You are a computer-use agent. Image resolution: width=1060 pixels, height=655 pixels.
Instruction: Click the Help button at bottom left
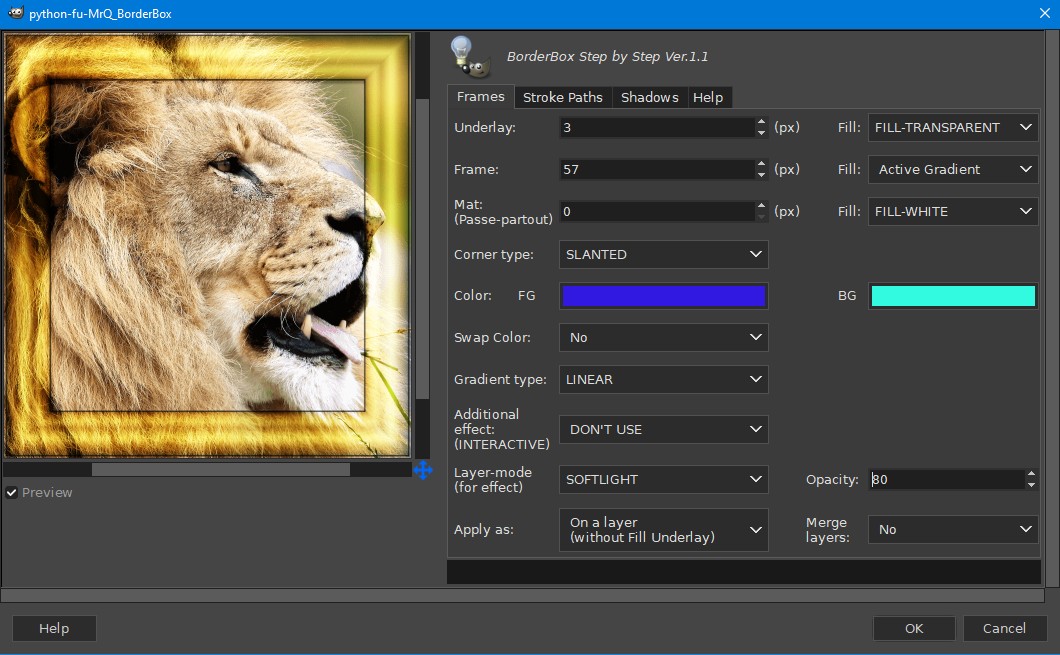[x=54, y=629]
